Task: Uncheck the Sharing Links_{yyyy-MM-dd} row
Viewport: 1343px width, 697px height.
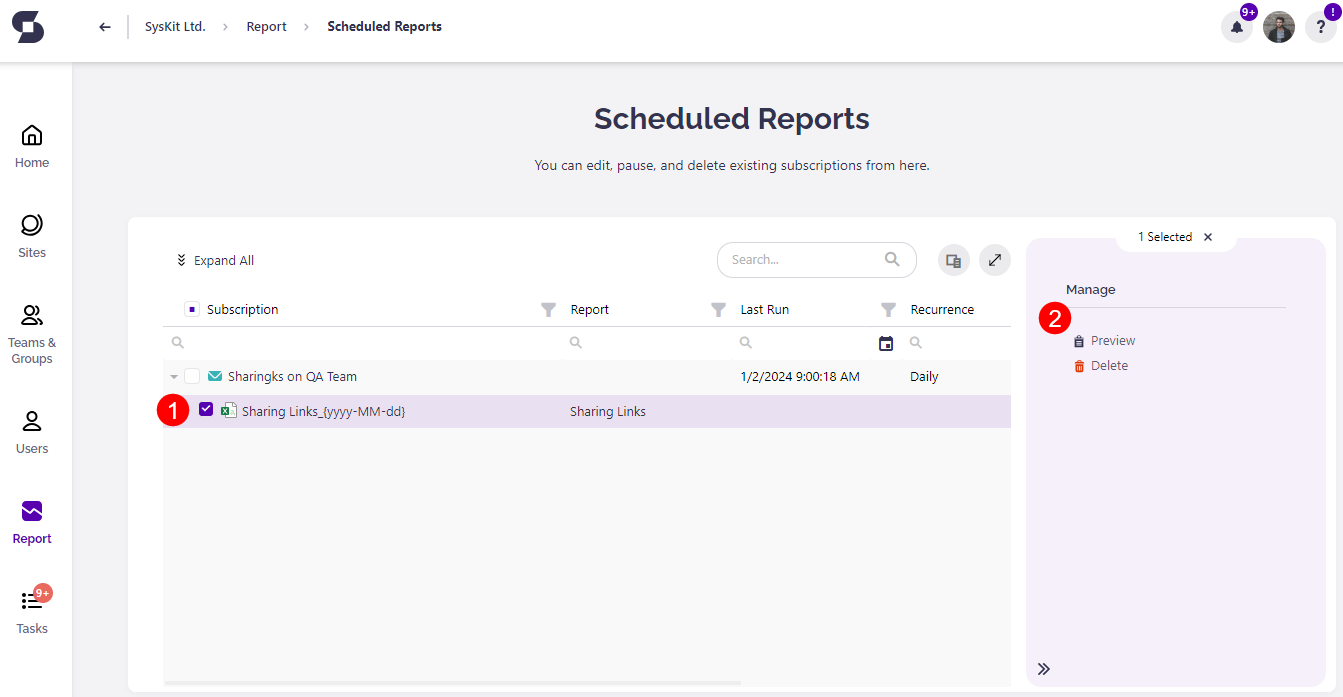Action: pos(206,410)
